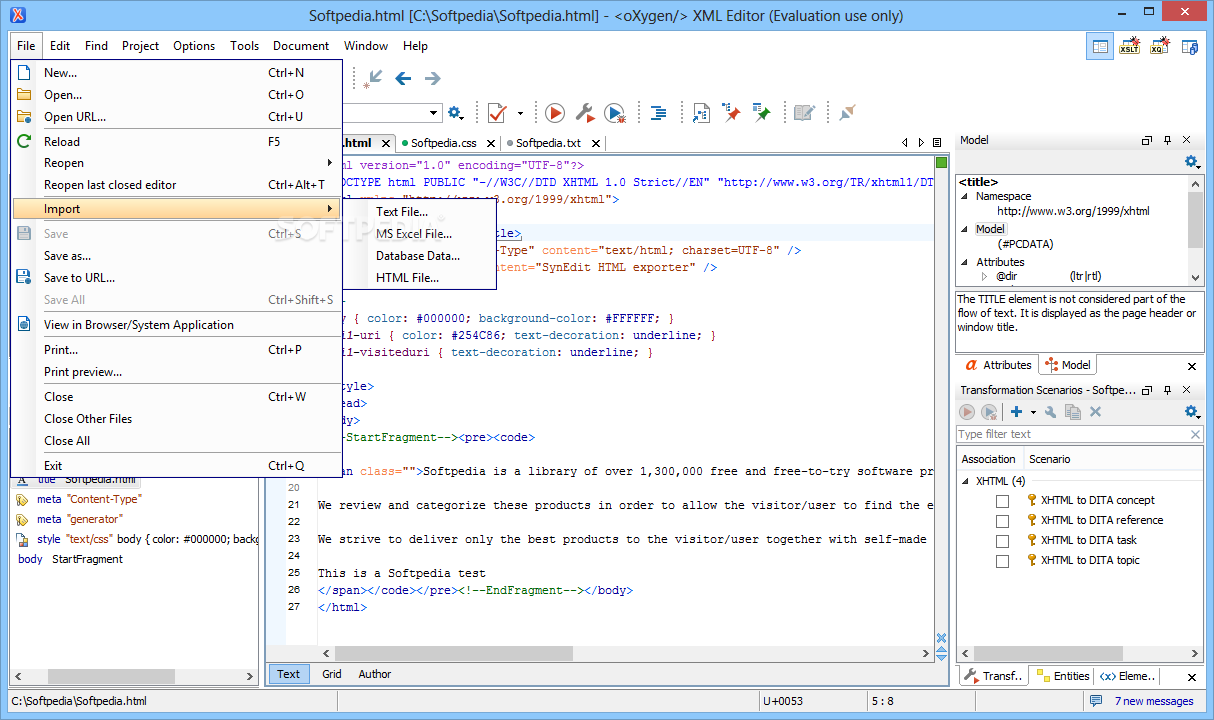Apply the transformation scenario play icon
1214x720 pixels.
click(555, 113)
